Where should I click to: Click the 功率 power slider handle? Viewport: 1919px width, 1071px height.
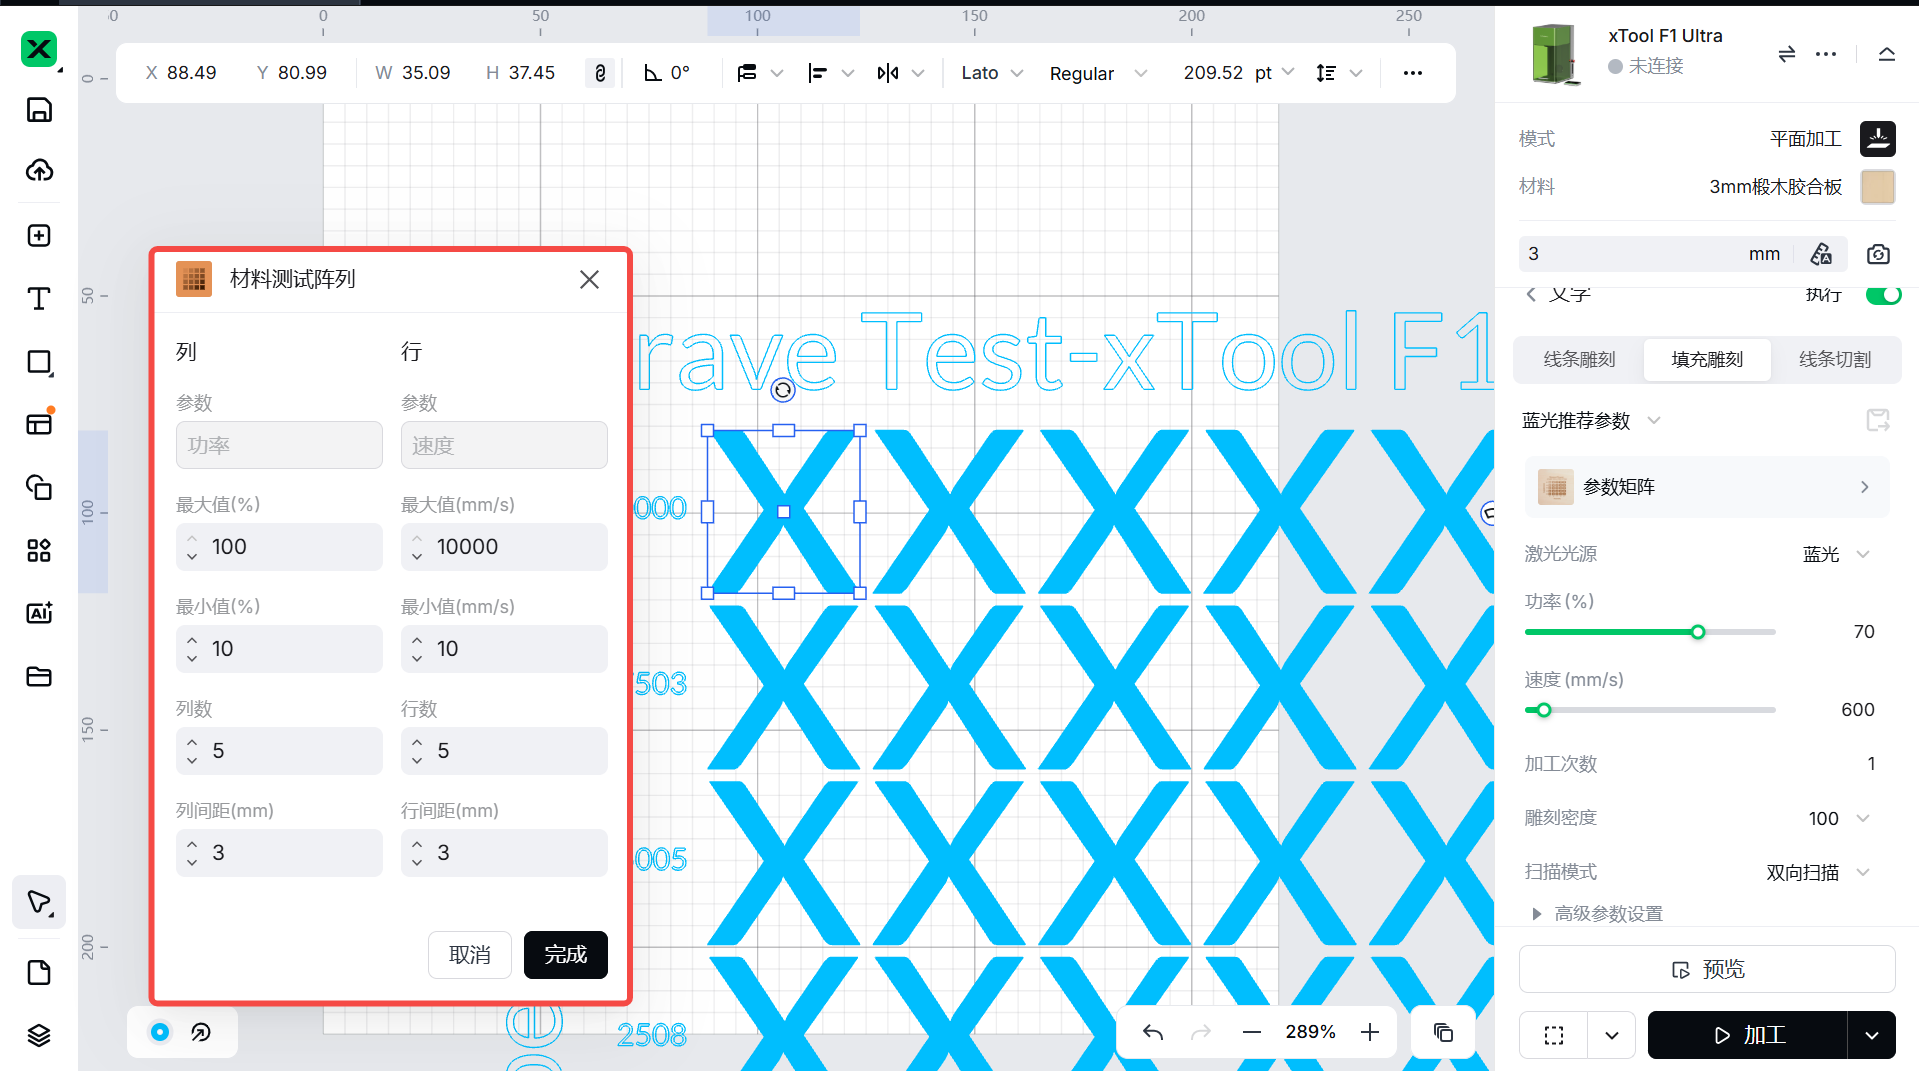point(1698,632)
